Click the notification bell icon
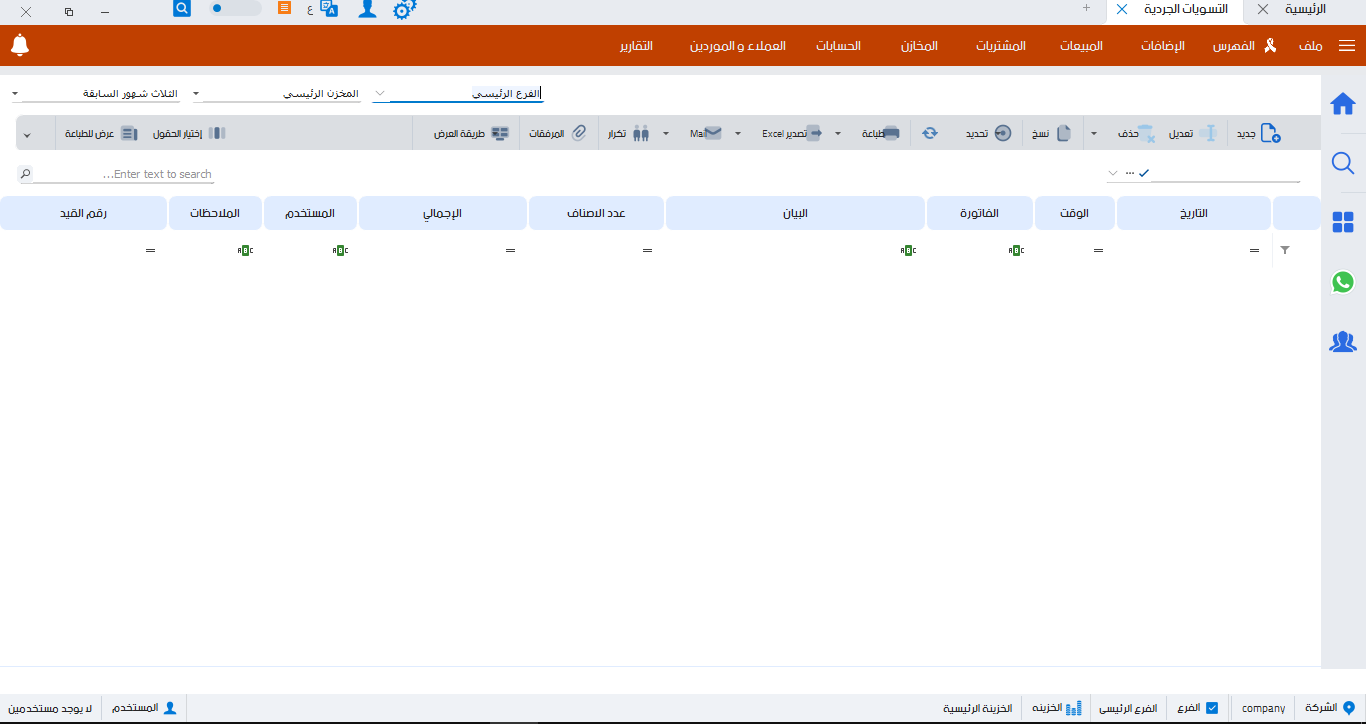Screen dimensions: 1366x724 click(x=20, y=45)
